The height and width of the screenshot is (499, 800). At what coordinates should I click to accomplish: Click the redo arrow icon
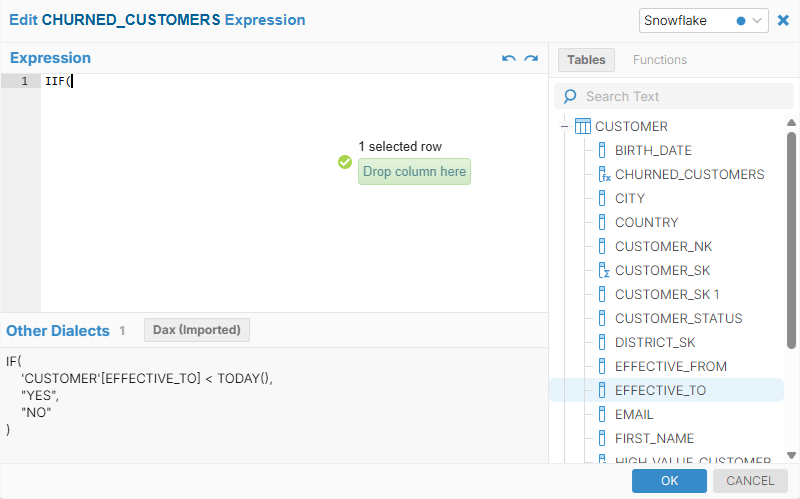point(531,59)
